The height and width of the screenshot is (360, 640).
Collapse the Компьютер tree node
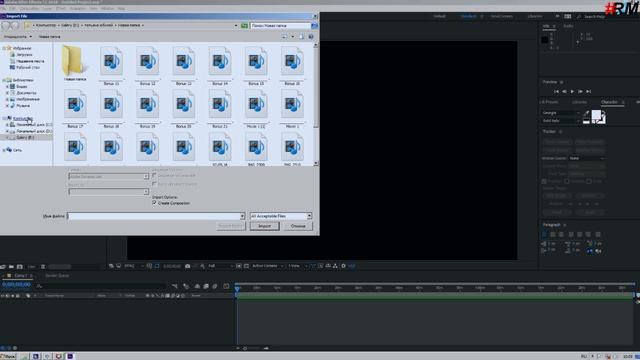click(x=4, y=118)
